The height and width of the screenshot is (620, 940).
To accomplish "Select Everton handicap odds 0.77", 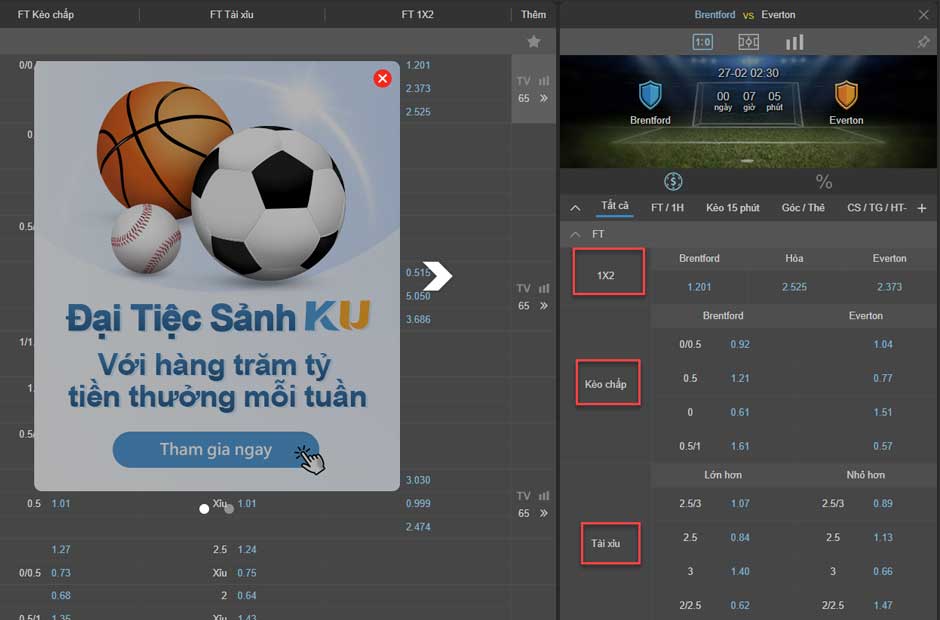I will tap(883, 378).
